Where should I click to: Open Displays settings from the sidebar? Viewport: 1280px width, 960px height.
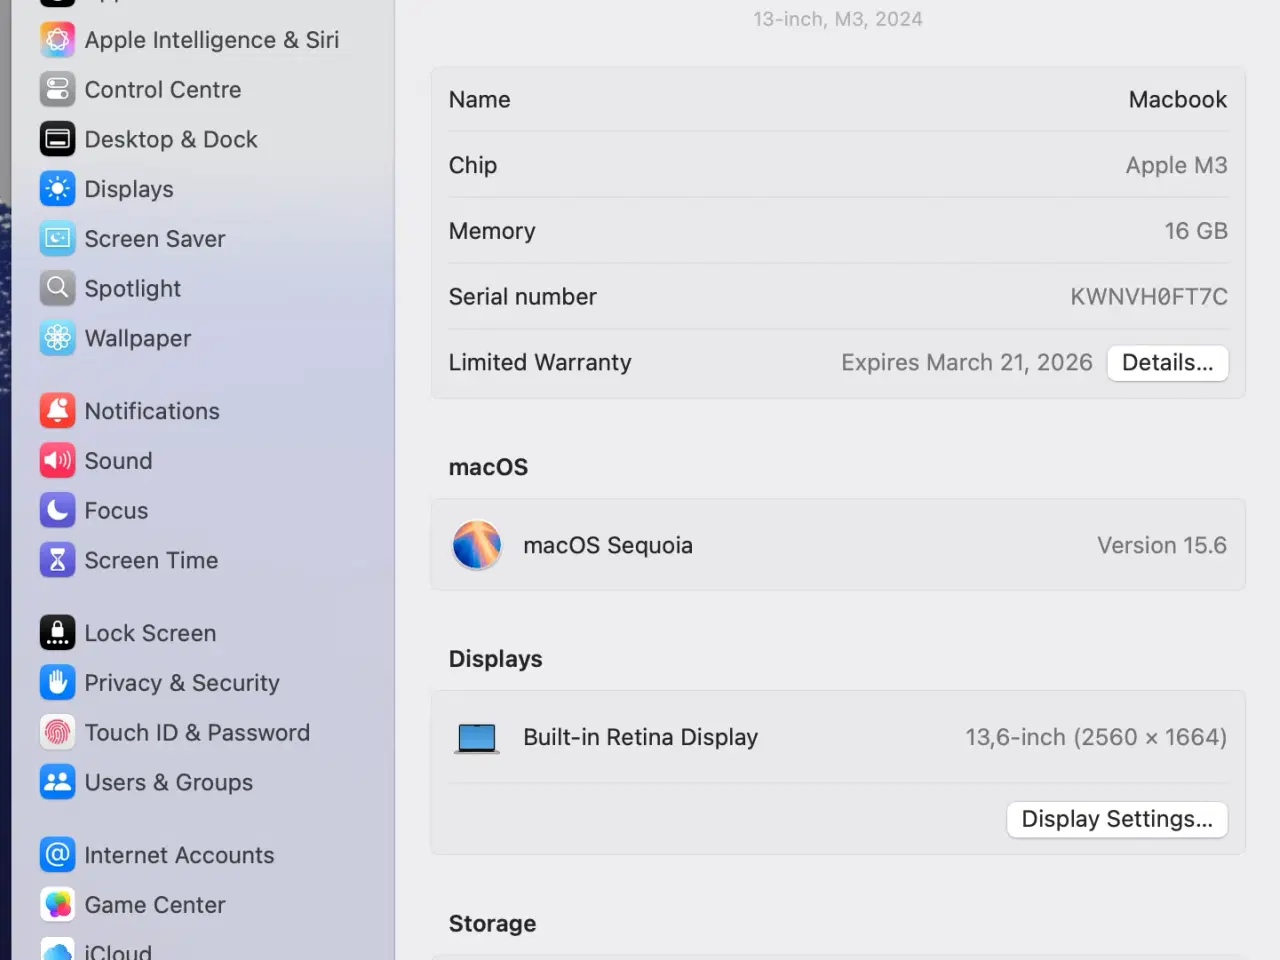(129, 189)
